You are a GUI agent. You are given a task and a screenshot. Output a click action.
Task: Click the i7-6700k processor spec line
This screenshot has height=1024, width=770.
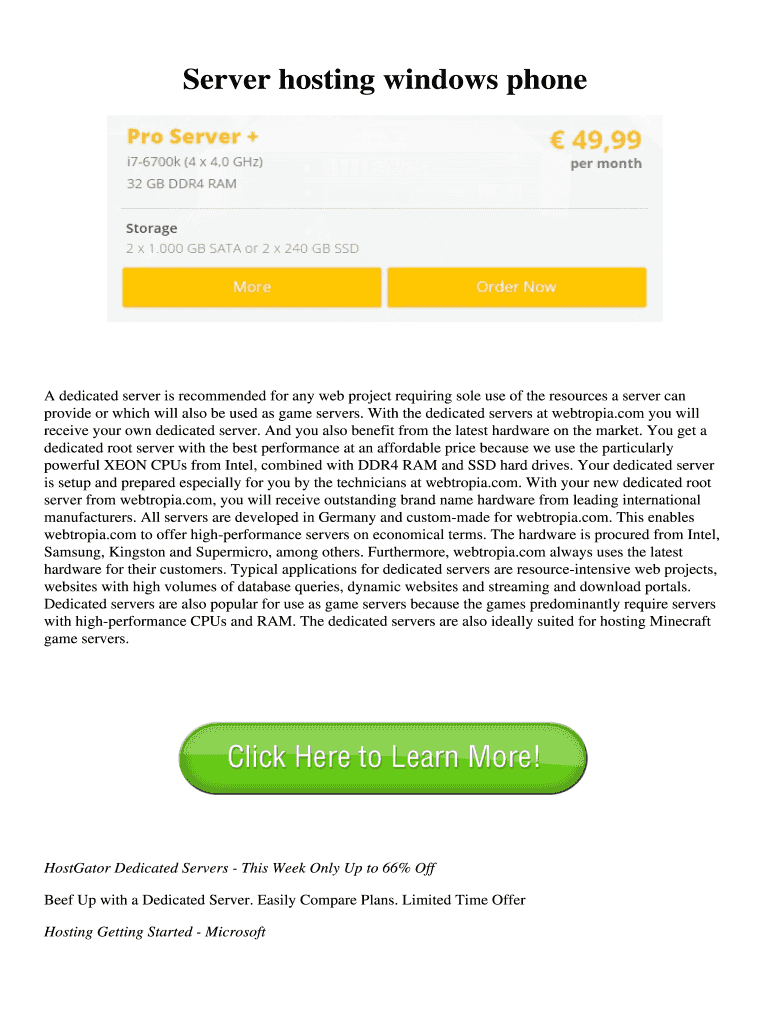click(196, 162)
